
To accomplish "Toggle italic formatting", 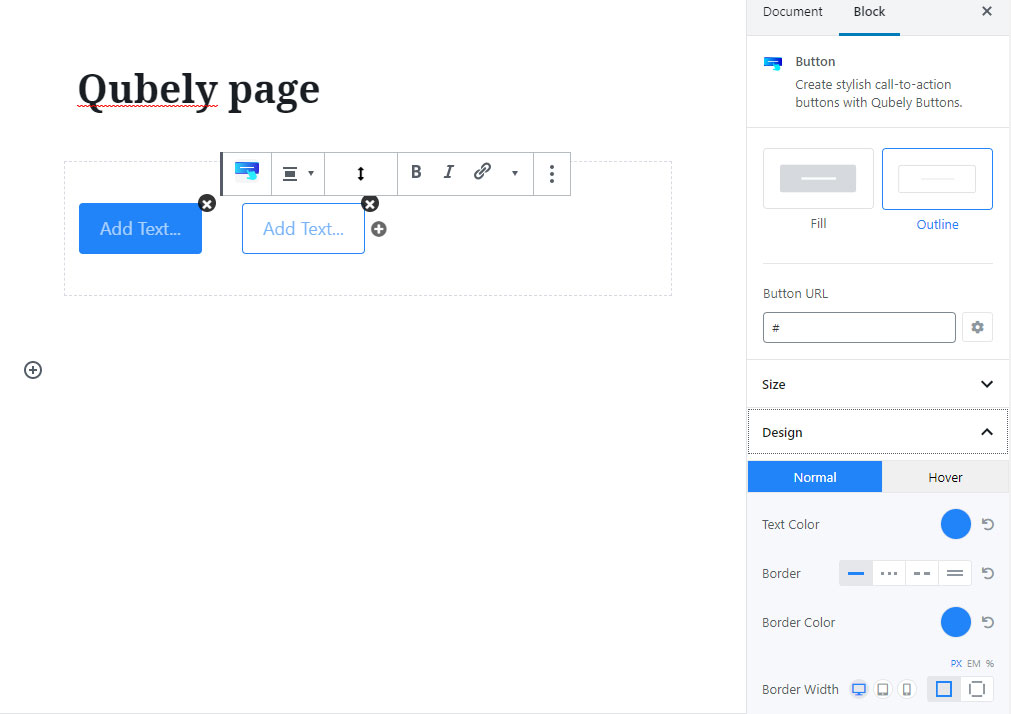I will (x=449, y=172).
